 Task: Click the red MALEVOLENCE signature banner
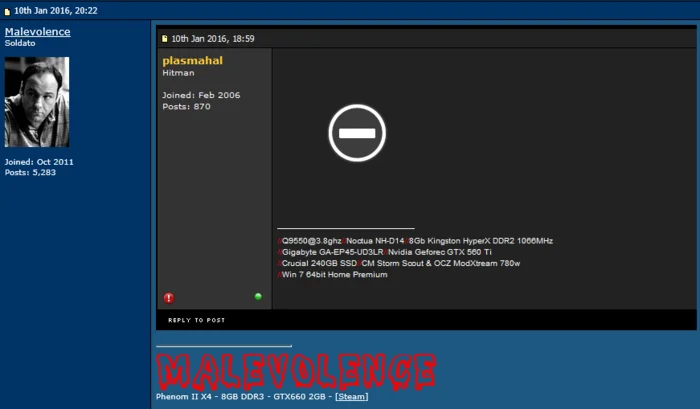[296, 372]
